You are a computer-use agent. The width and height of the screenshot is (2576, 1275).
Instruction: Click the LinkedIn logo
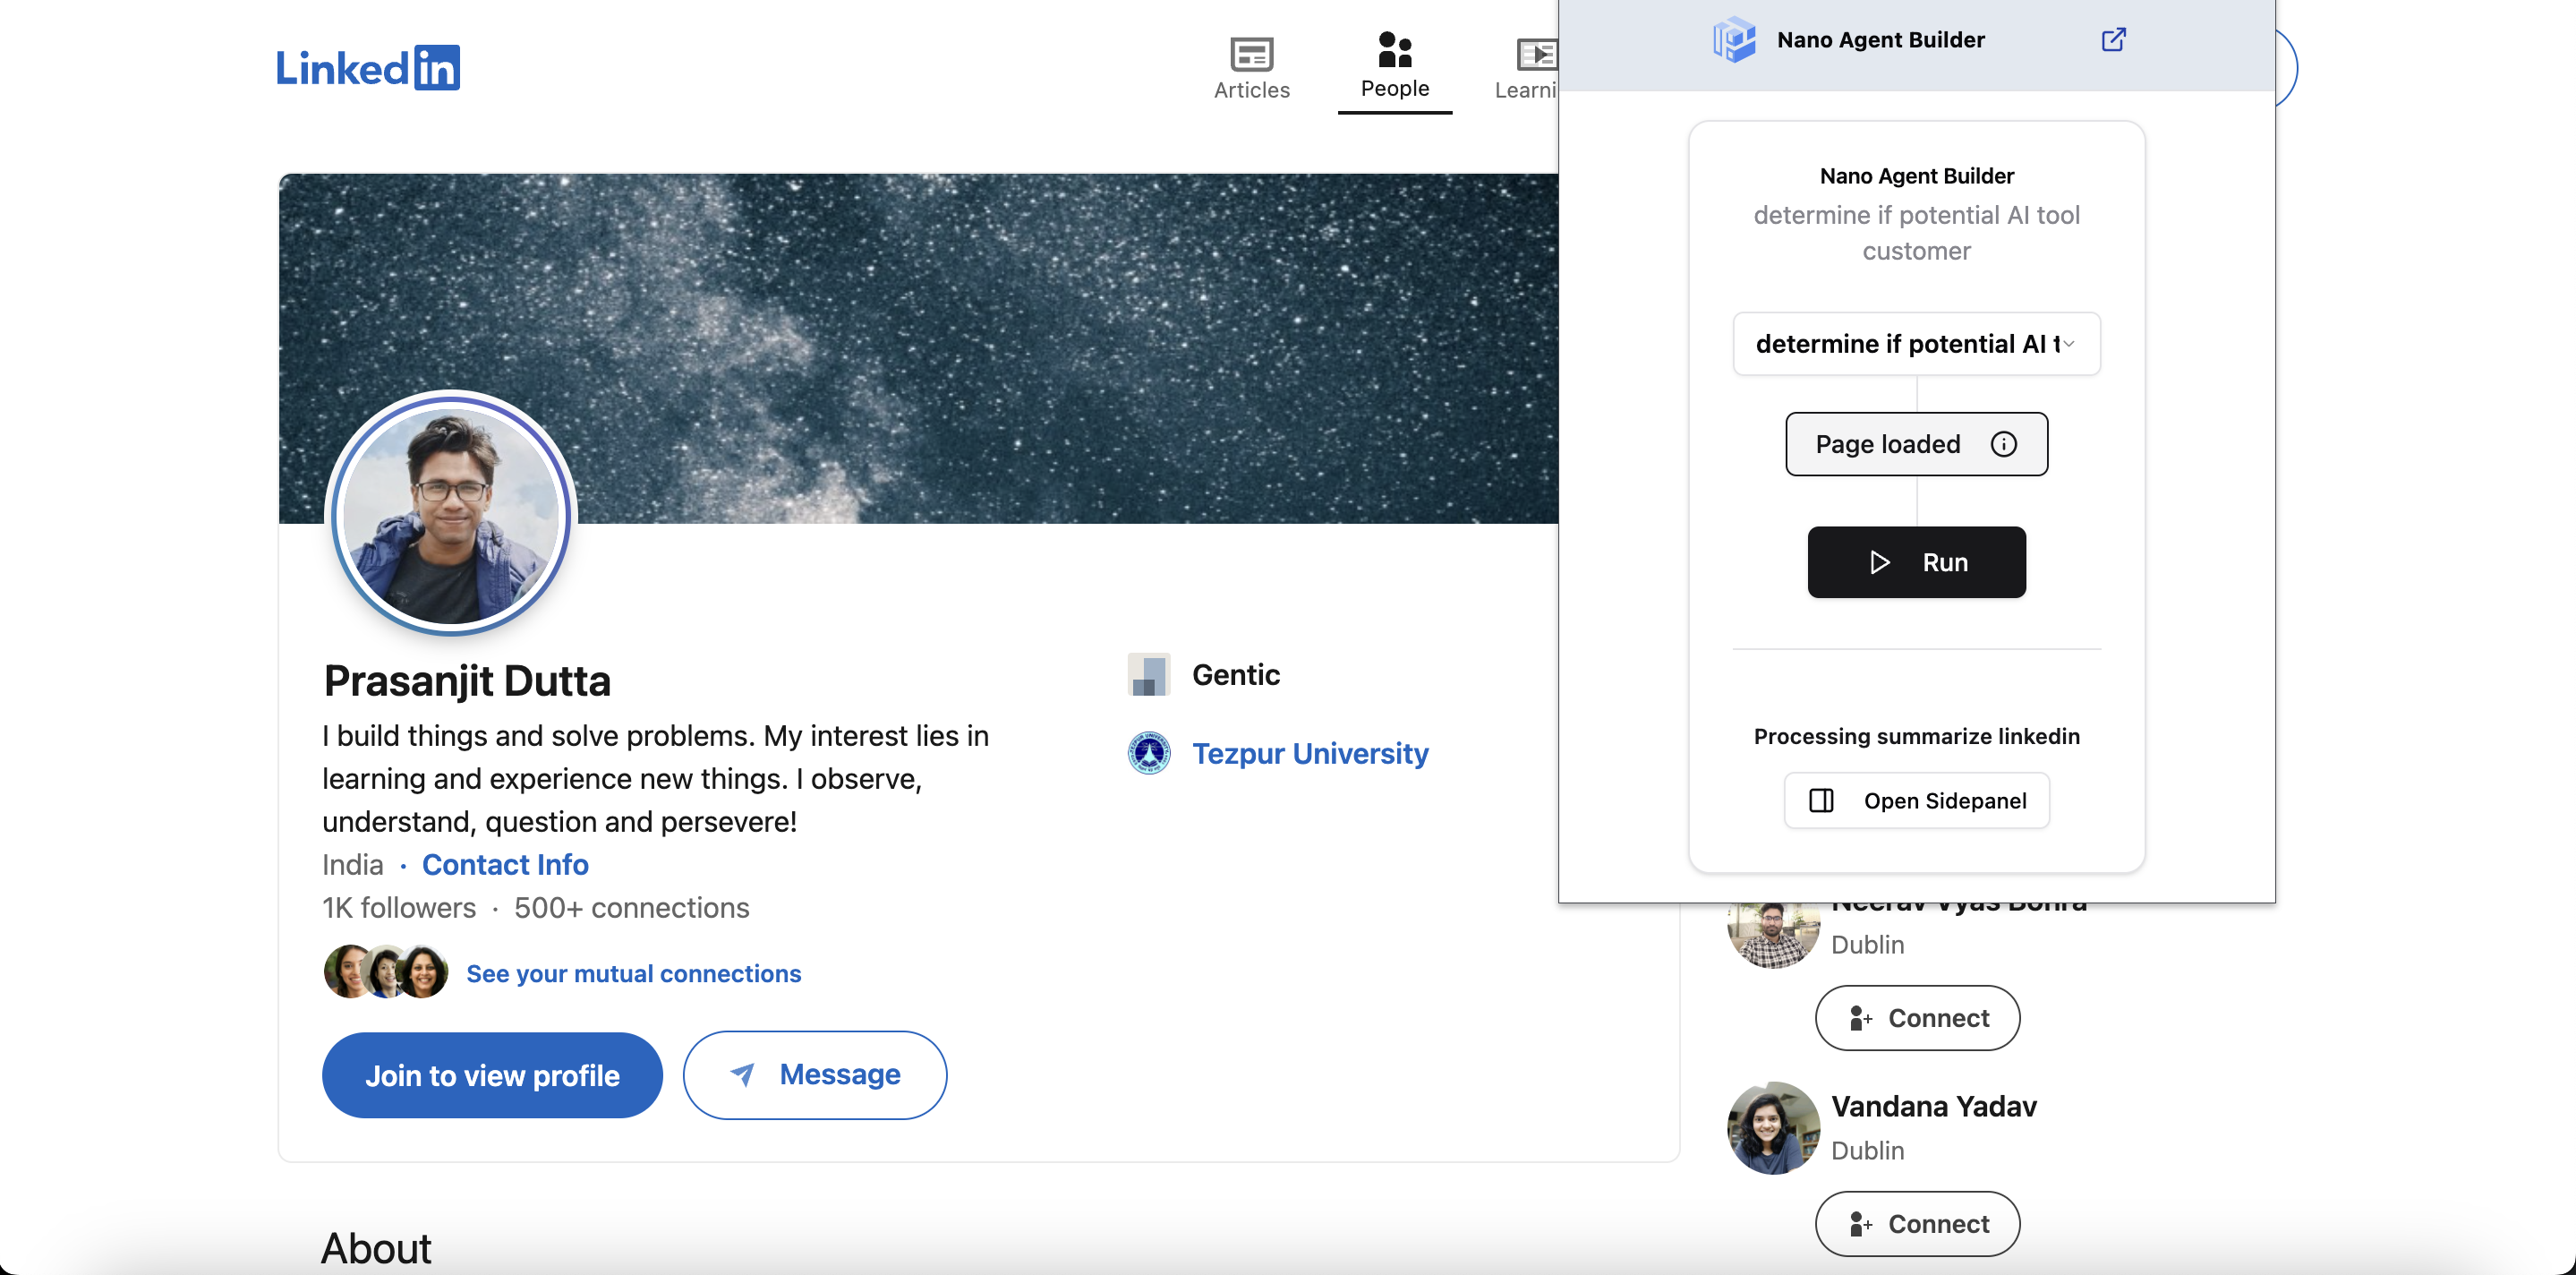pos(367,68)
